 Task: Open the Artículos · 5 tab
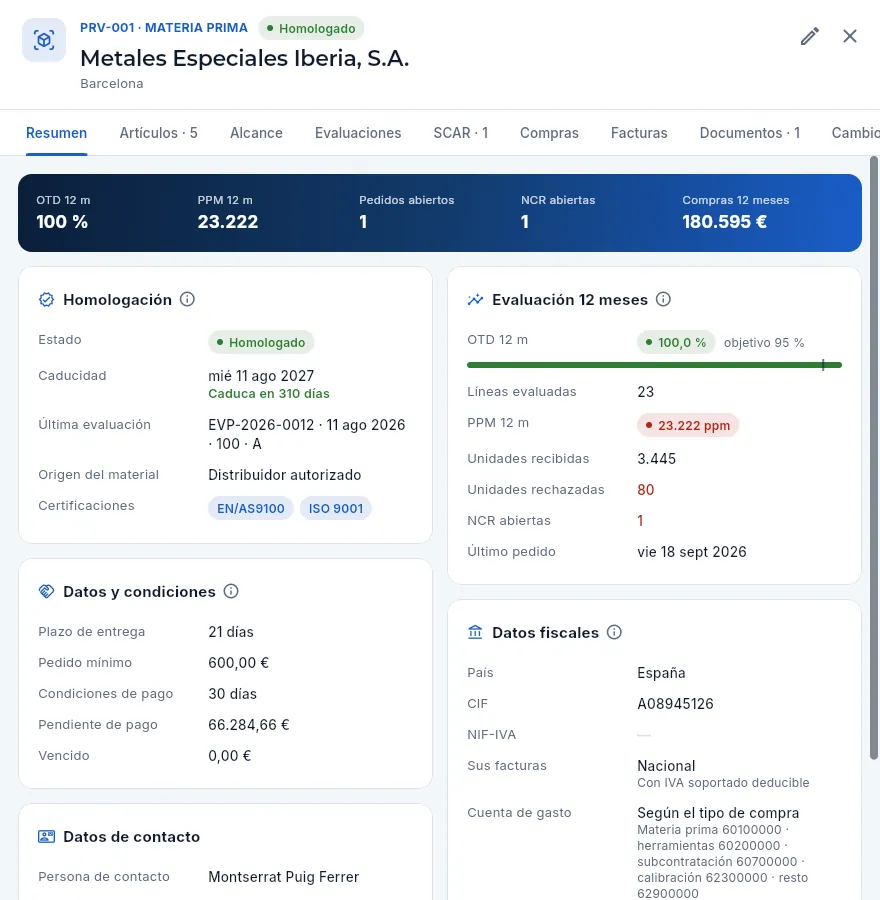pyautogui.click(x=158, y=133)
